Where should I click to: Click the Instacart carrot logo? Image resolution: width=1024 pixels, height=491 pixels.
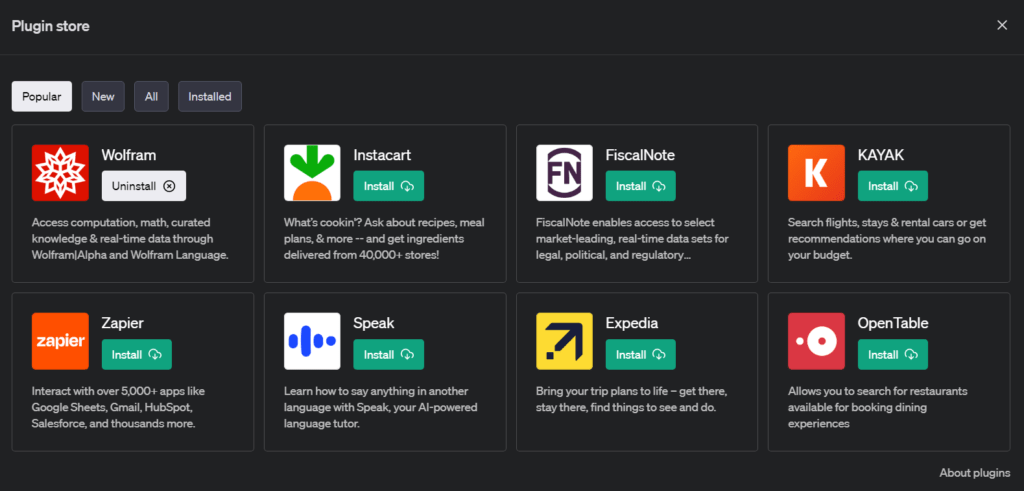point(312,172)
